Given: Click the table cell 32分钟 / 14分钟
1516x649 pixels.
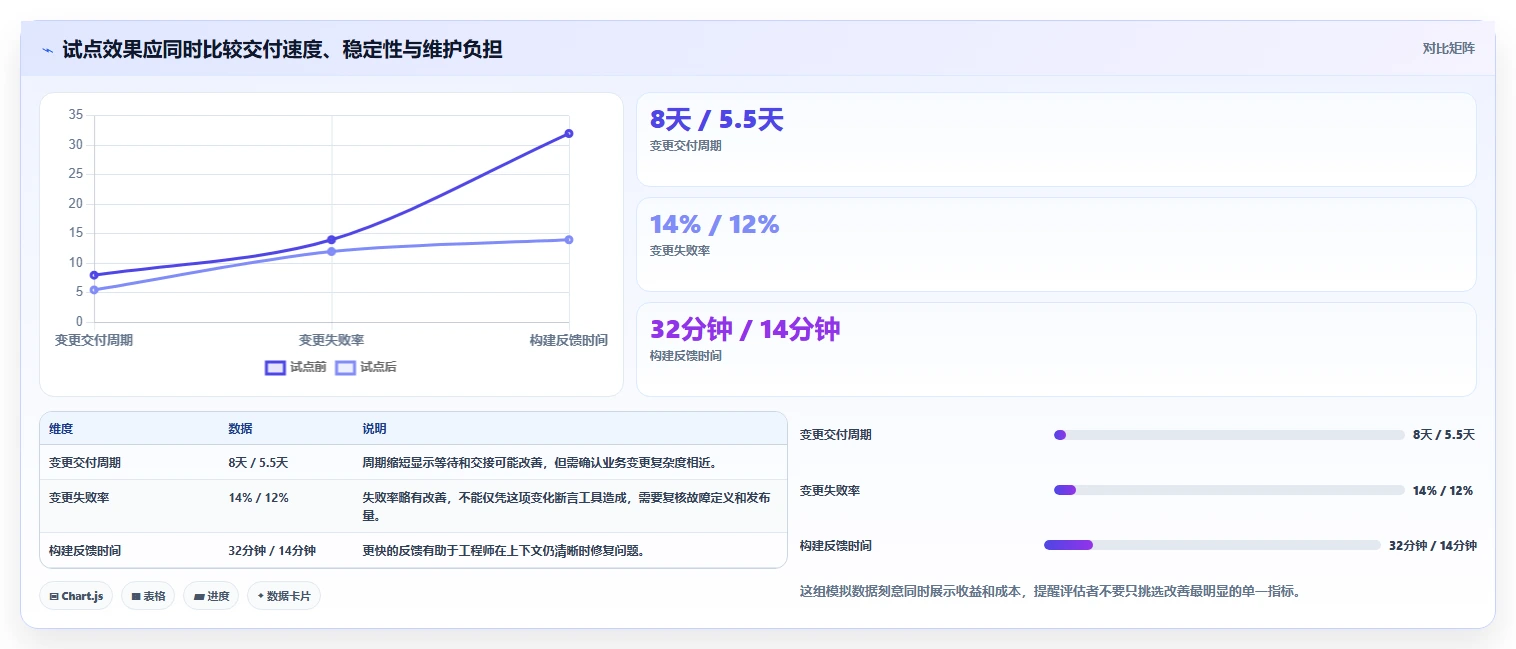Looking at the screenshot, I should coord(272,551).
